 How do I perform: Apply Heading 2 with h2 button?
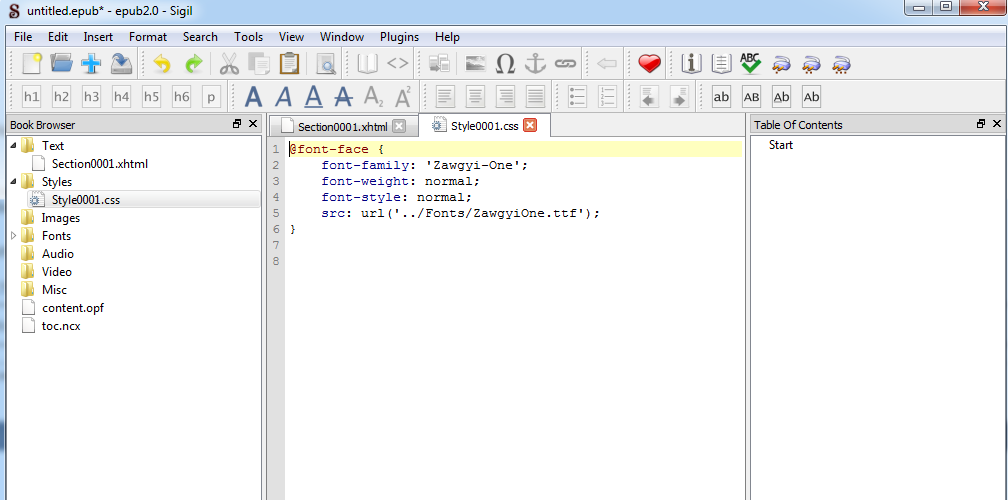tap(61, 97)
